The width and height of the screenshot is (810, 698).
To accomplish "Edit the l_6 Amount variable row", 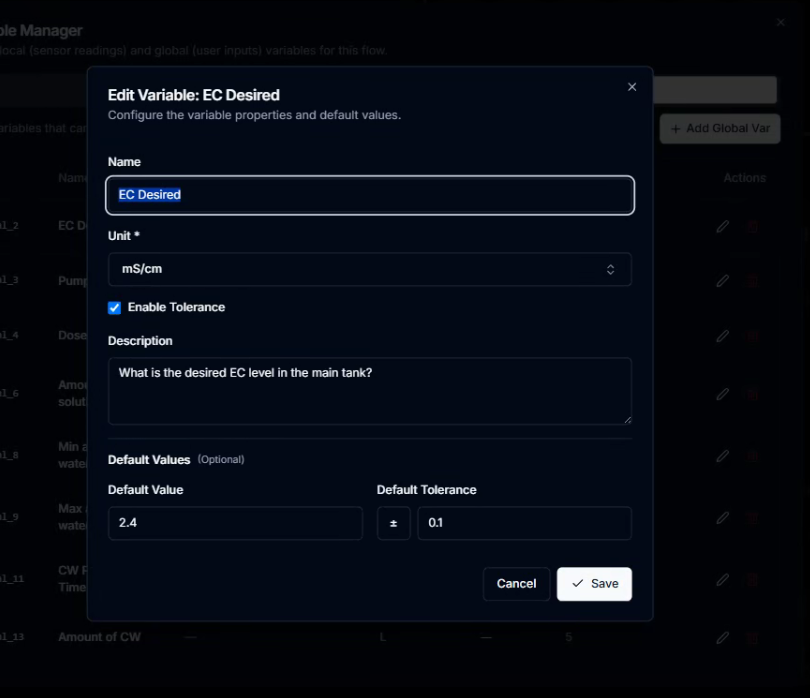I will (723, 394).
